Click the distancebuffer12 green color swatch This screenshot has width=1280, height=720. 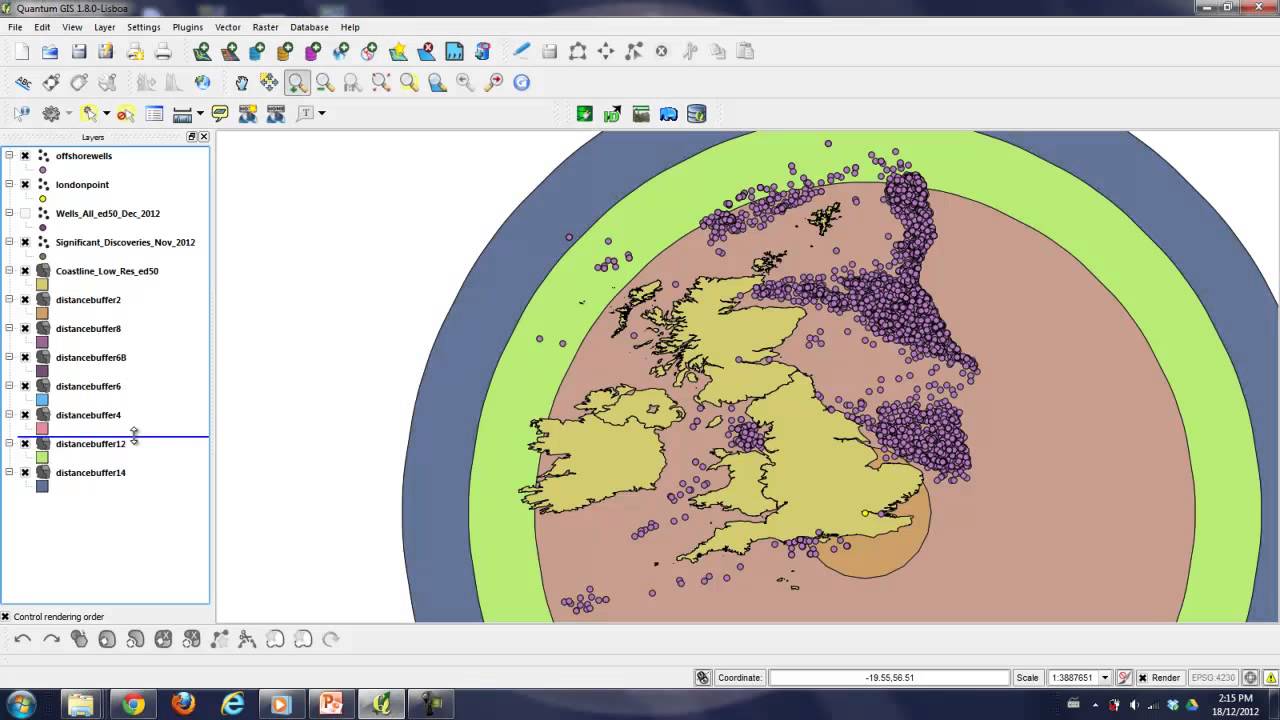42,458
